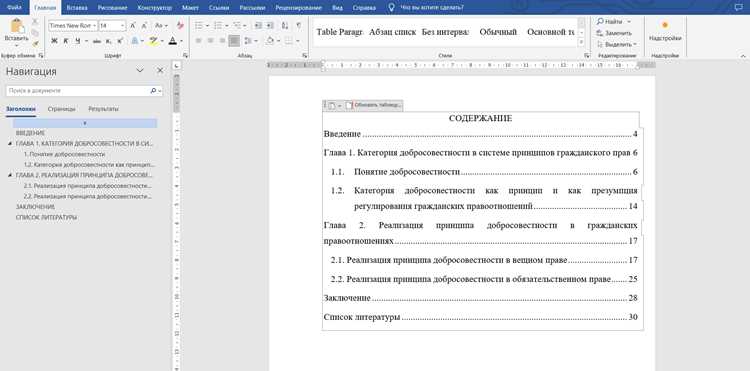Apply the Абзац списка style
Image resolution: width=750 pixels, height=371 pixels.
point(392,32)
